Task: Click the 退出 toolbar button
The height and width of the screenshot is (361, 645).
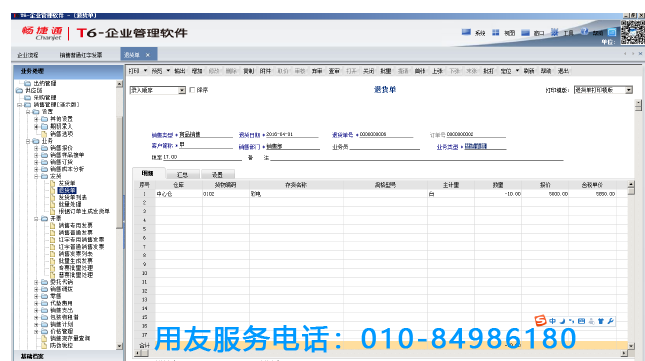Action: 563,71
